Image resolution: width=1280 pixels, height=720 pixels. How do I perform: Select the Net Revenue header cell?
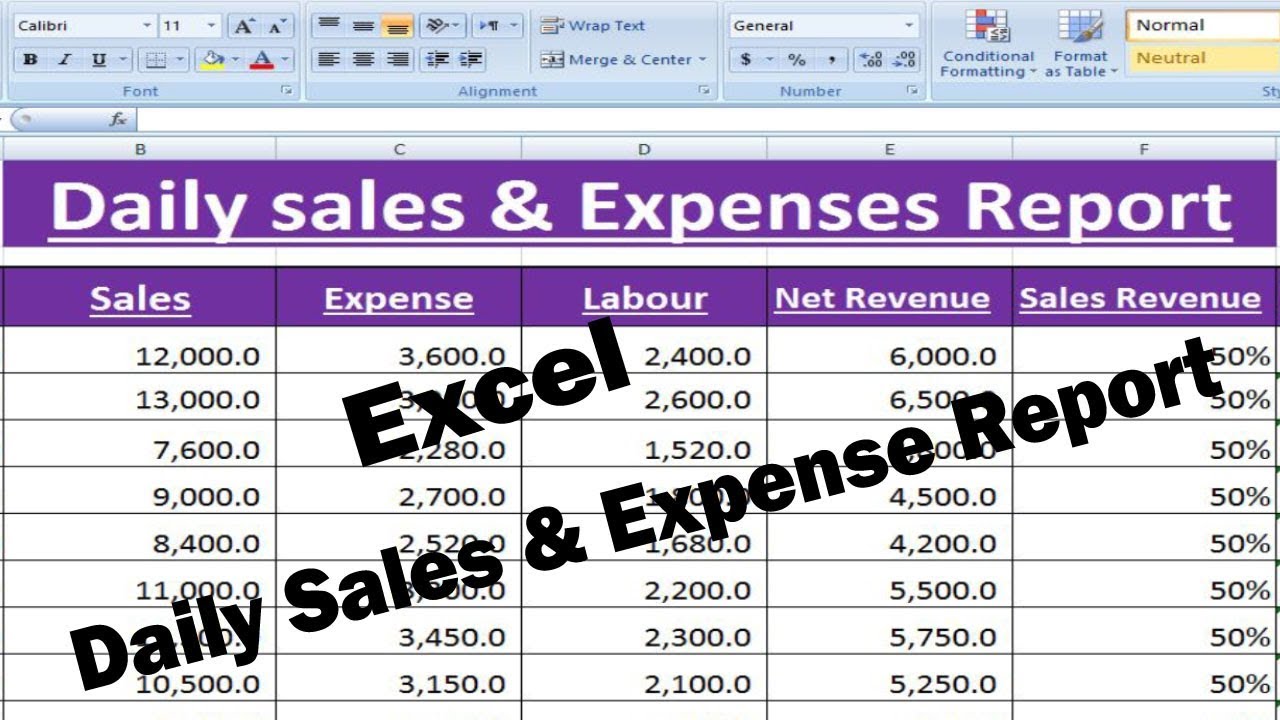click(x=890, y=297)
